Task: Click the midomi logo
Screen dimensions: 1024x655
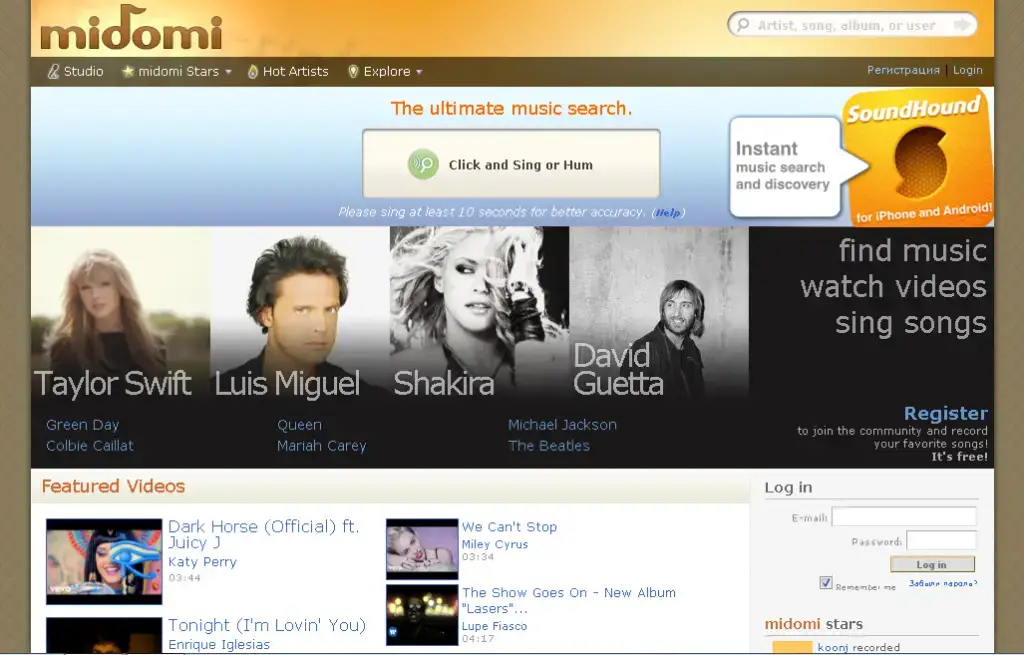Action: click(130, 29)
